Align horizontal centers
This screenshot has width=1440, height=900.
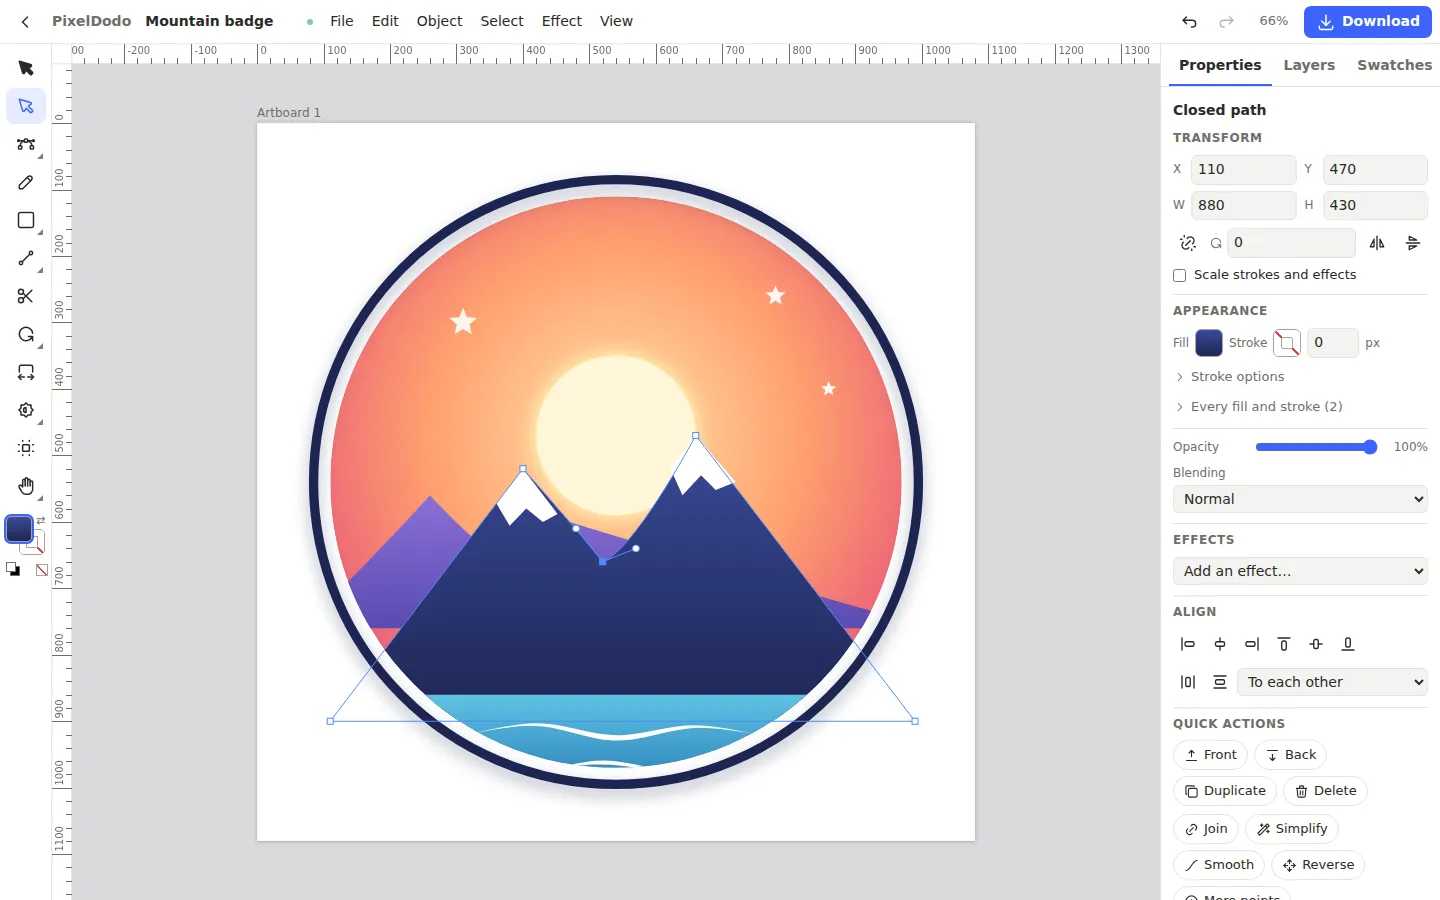pyautogui.click(x=1220, y=644)
